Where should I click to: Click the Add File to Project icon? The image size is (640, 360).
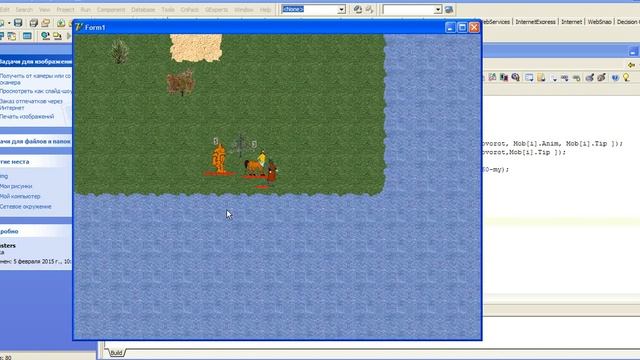click(x=61, y=23)
